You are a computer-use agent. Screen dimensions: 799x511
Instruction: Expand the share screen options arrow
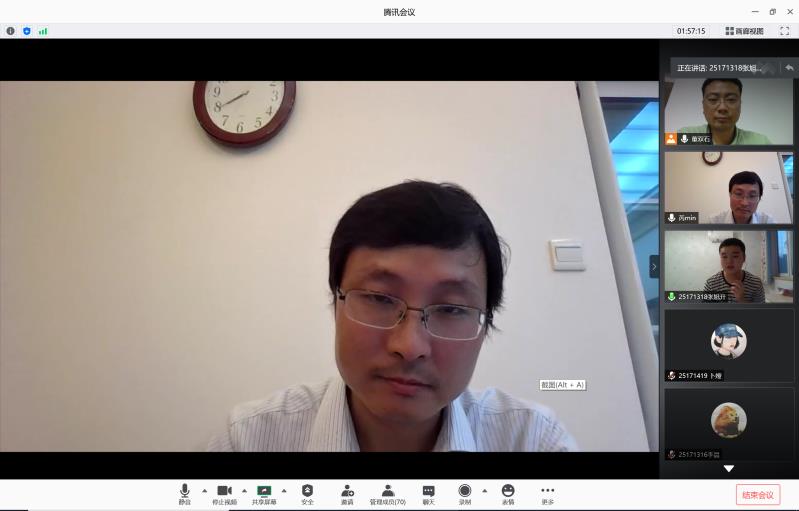(284, 491)
